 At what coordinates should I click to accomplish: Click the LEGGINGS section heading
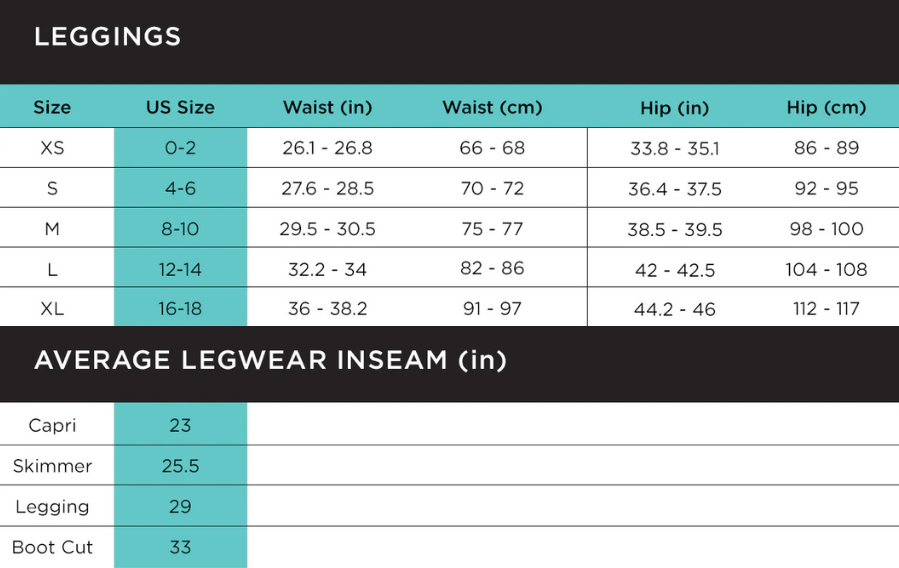[x=107, y=38]
